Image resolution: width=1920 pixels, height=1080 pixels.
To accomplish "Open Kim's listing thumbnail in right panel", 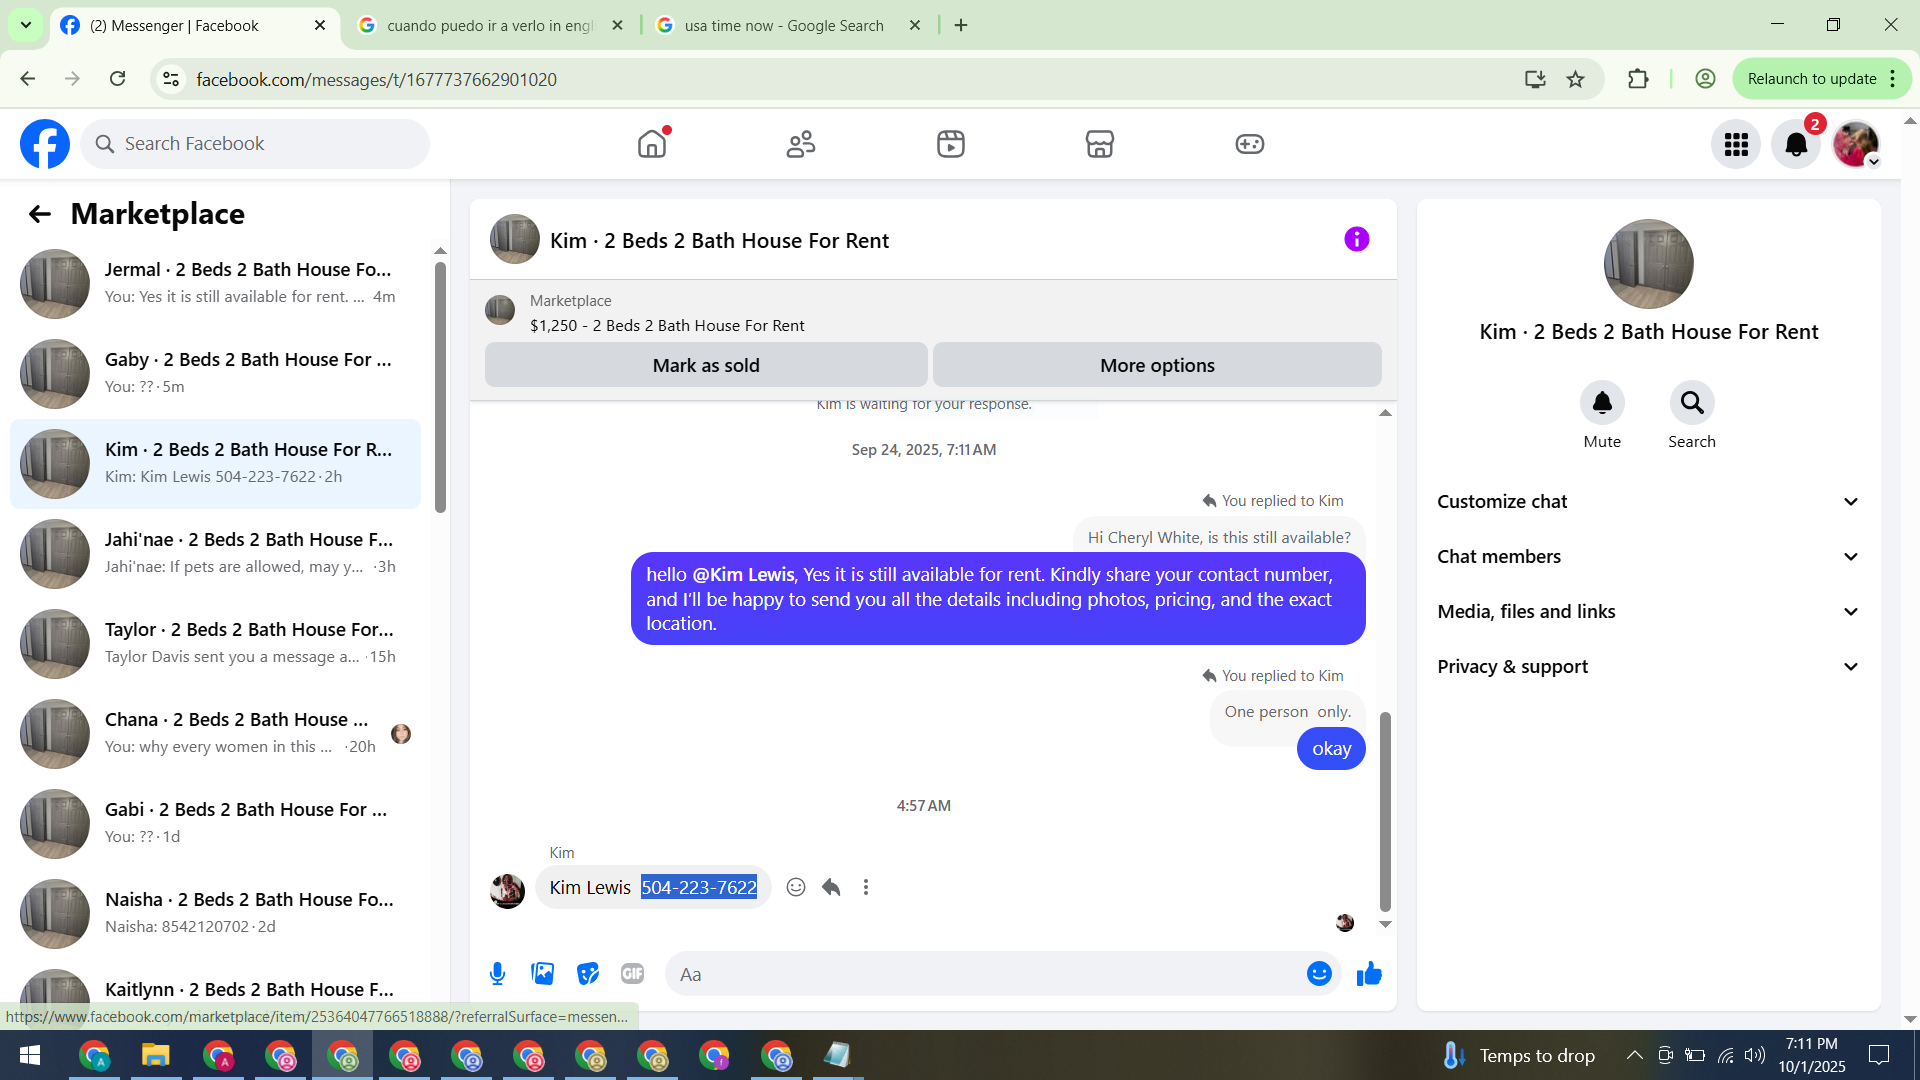I will [1648, 264].
